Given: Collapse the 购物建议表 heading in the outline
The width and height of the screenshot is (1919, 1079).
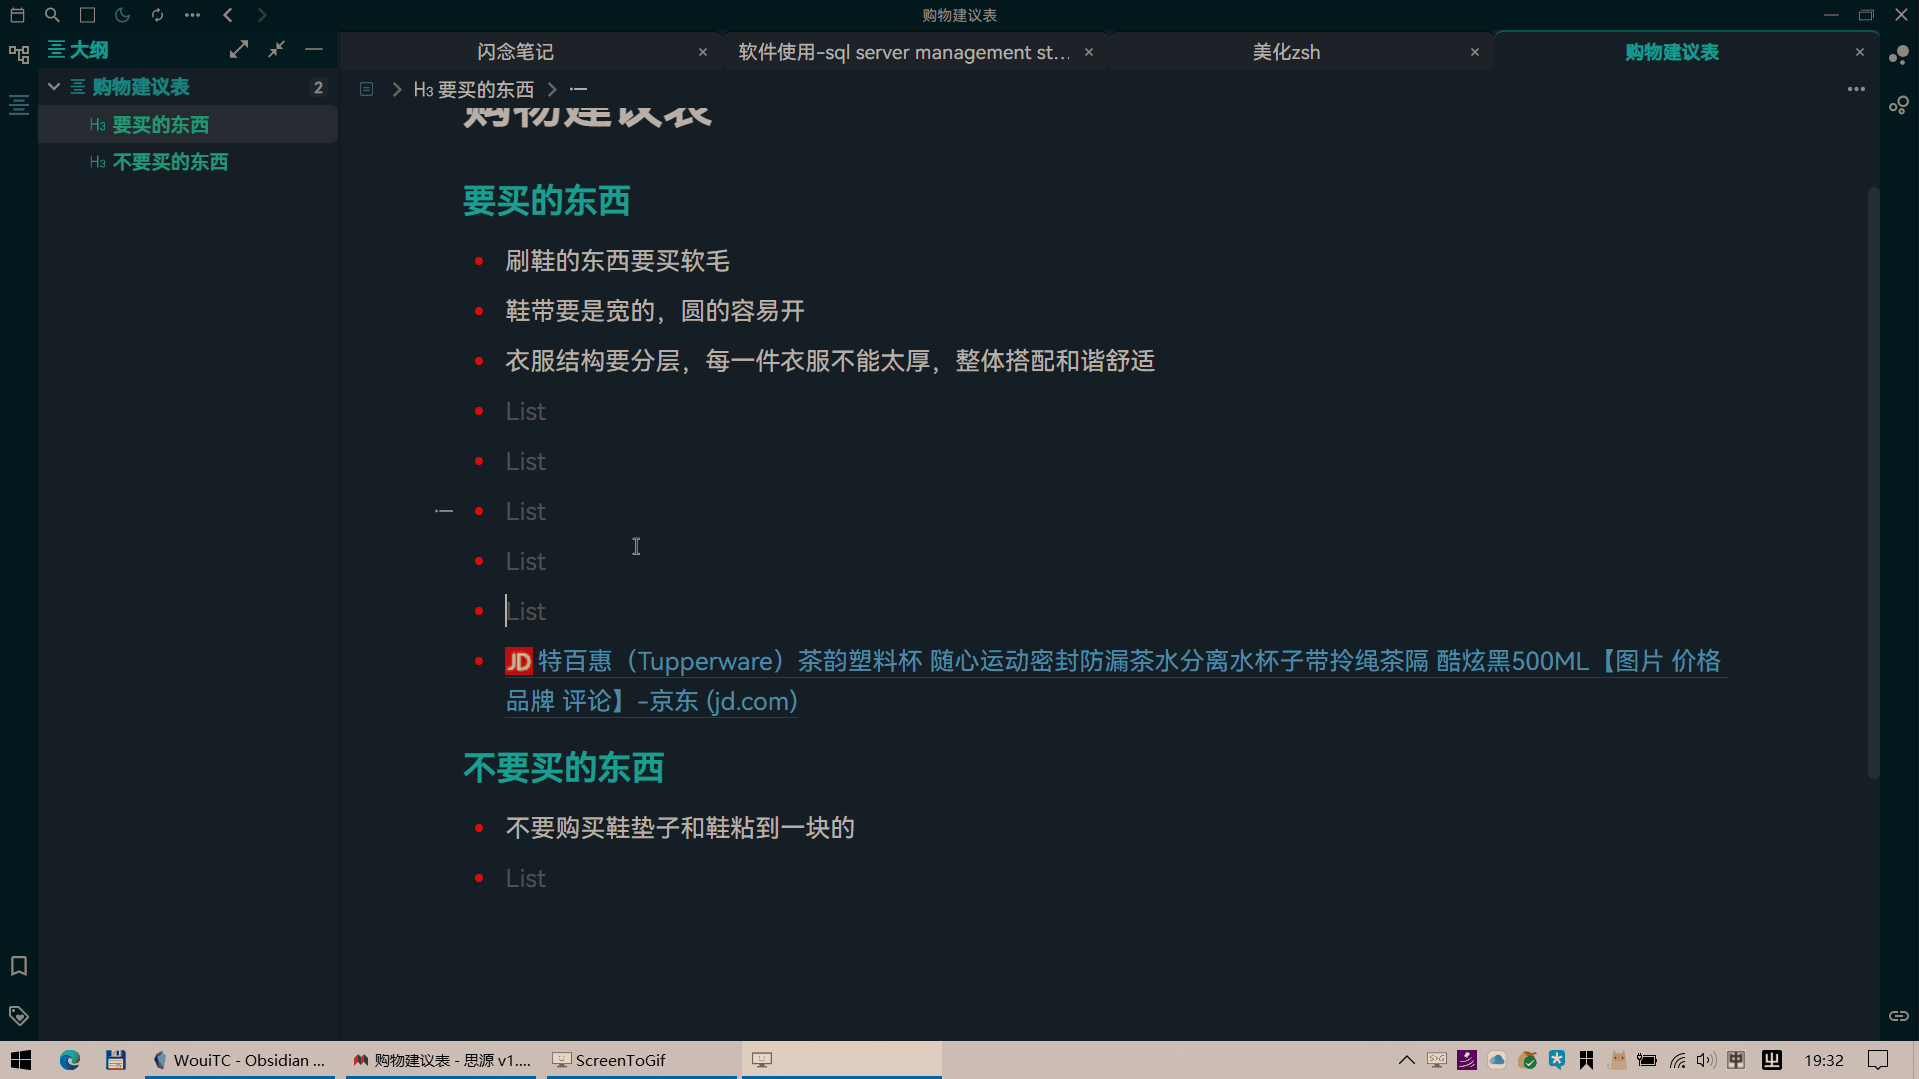Looking at the screenshot, I should pyautogui.click(x=53, y=86).
